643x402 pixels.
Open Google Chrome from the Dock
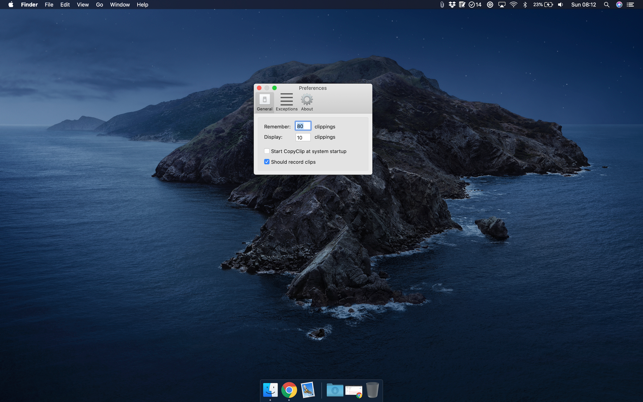[x=289, y=390]
